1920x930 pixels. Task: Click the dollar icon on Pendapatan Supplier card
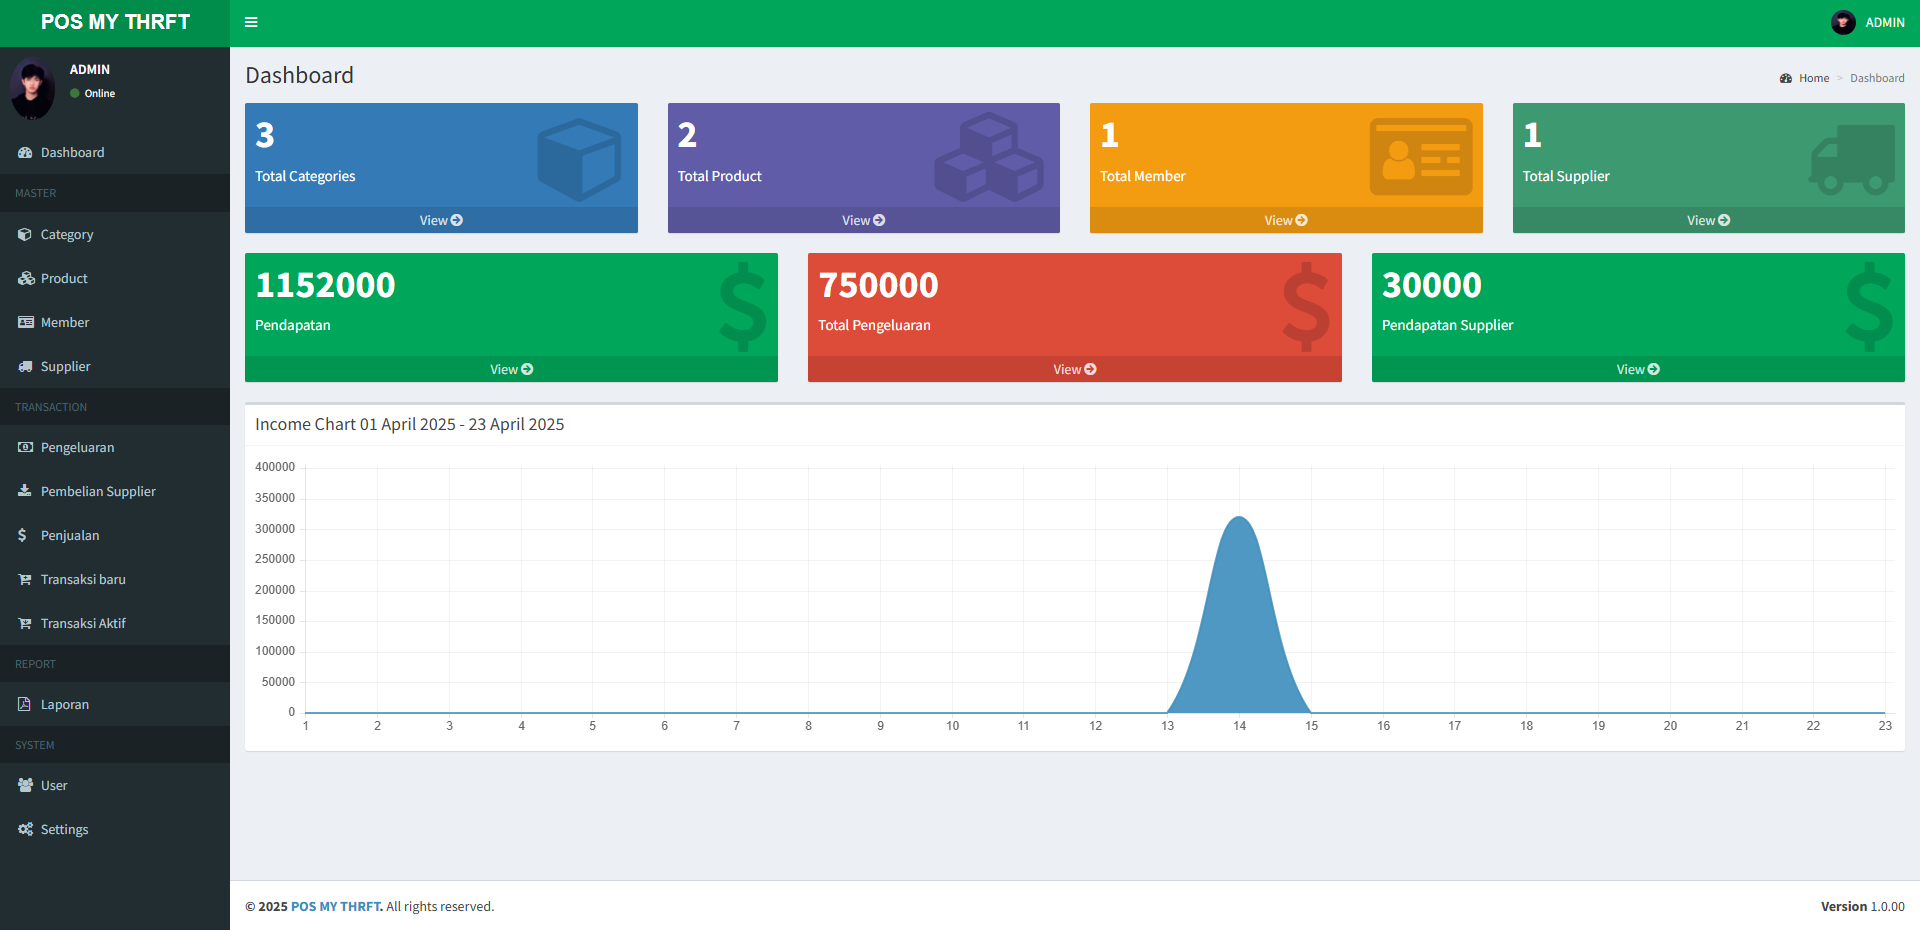tap(1868, 307)
